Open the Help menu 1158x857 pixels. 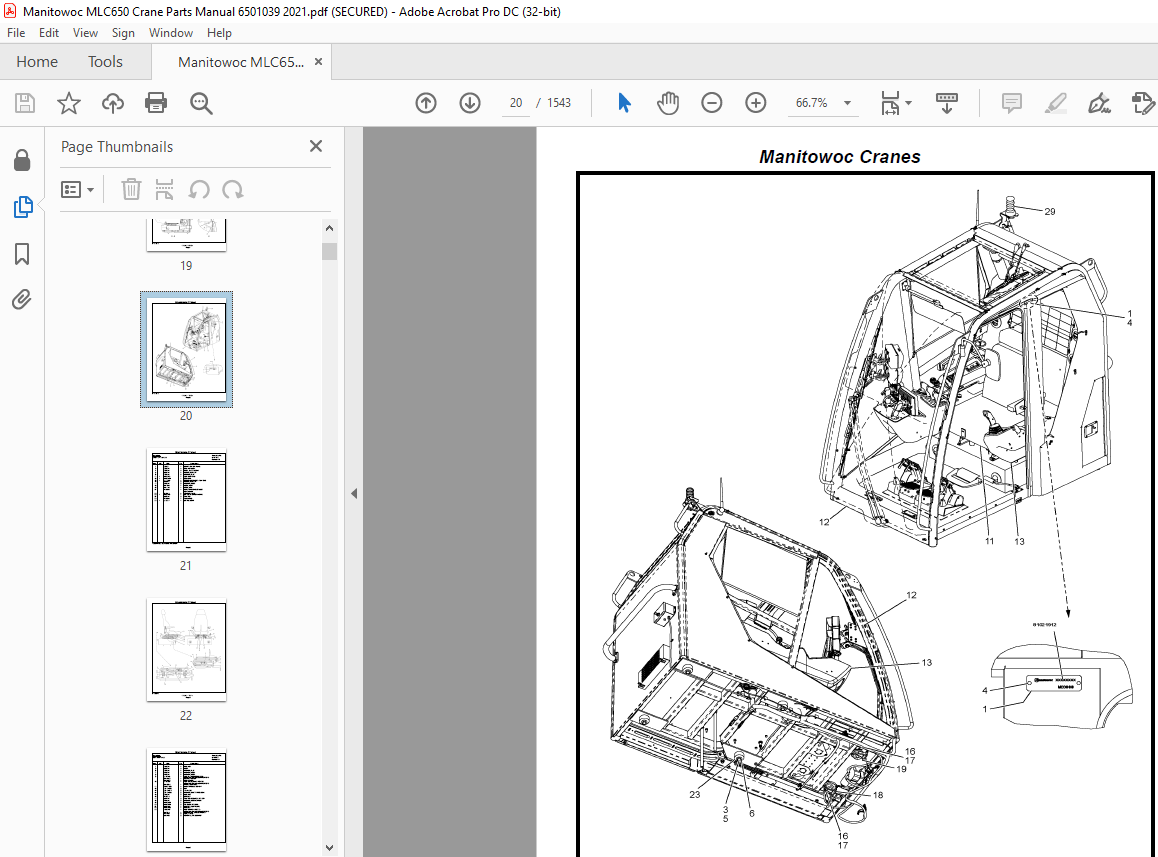click(x=219, y=33)
